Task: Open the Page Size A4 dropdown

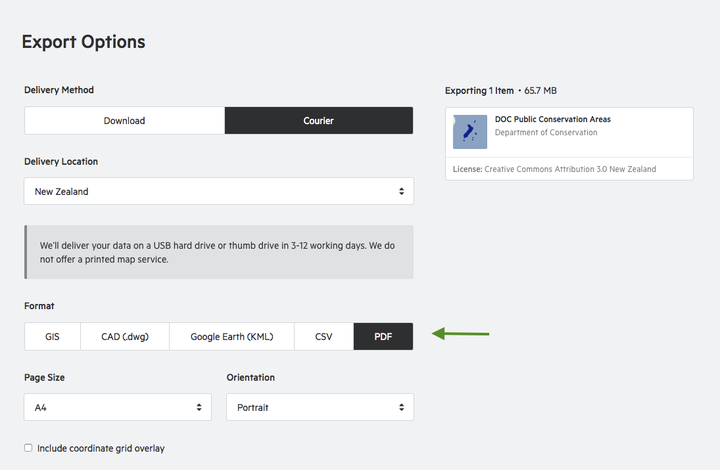Action: click(118, 407)
